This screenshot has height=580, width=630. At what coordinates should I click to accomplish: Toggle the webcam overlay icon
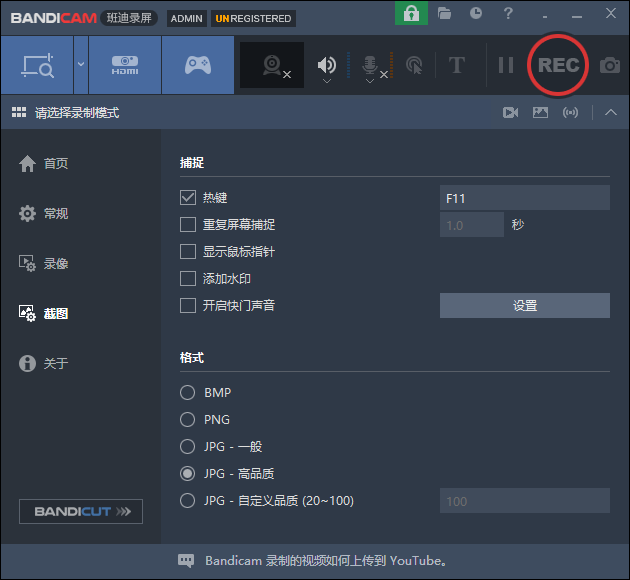click(272, 65)
